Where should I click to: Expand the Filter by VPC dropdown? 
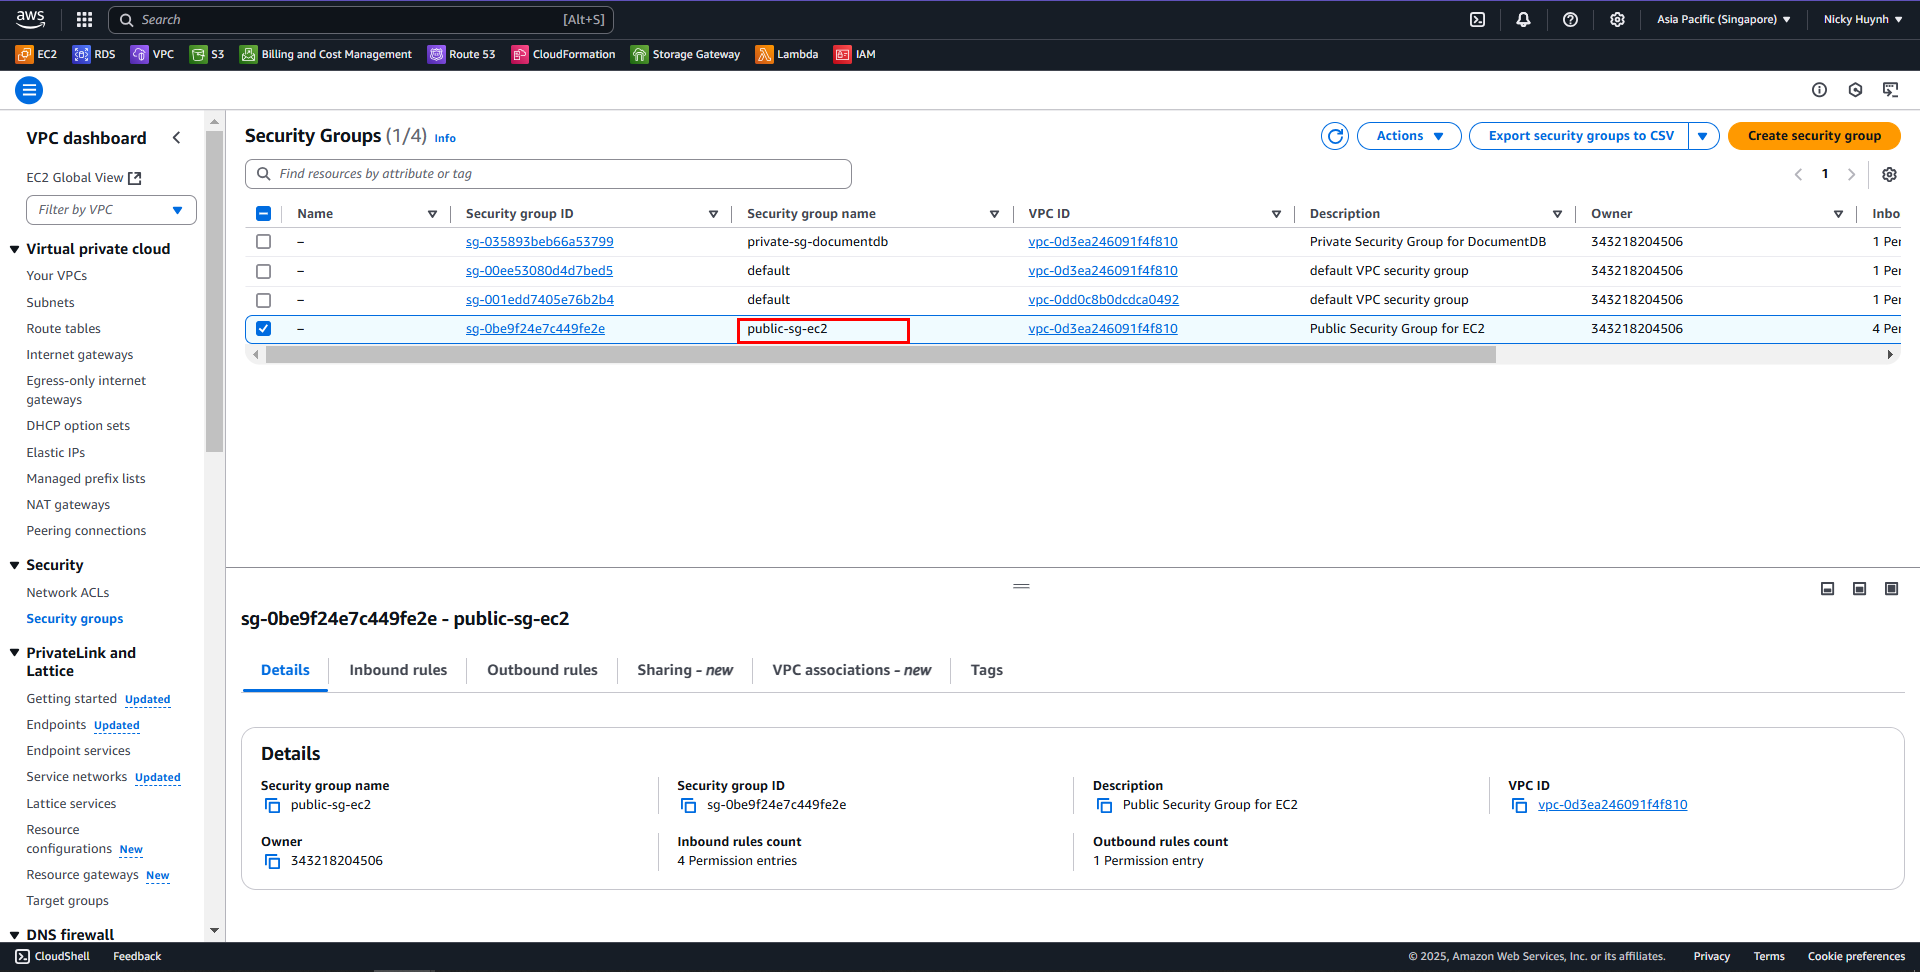pos(110,210)
